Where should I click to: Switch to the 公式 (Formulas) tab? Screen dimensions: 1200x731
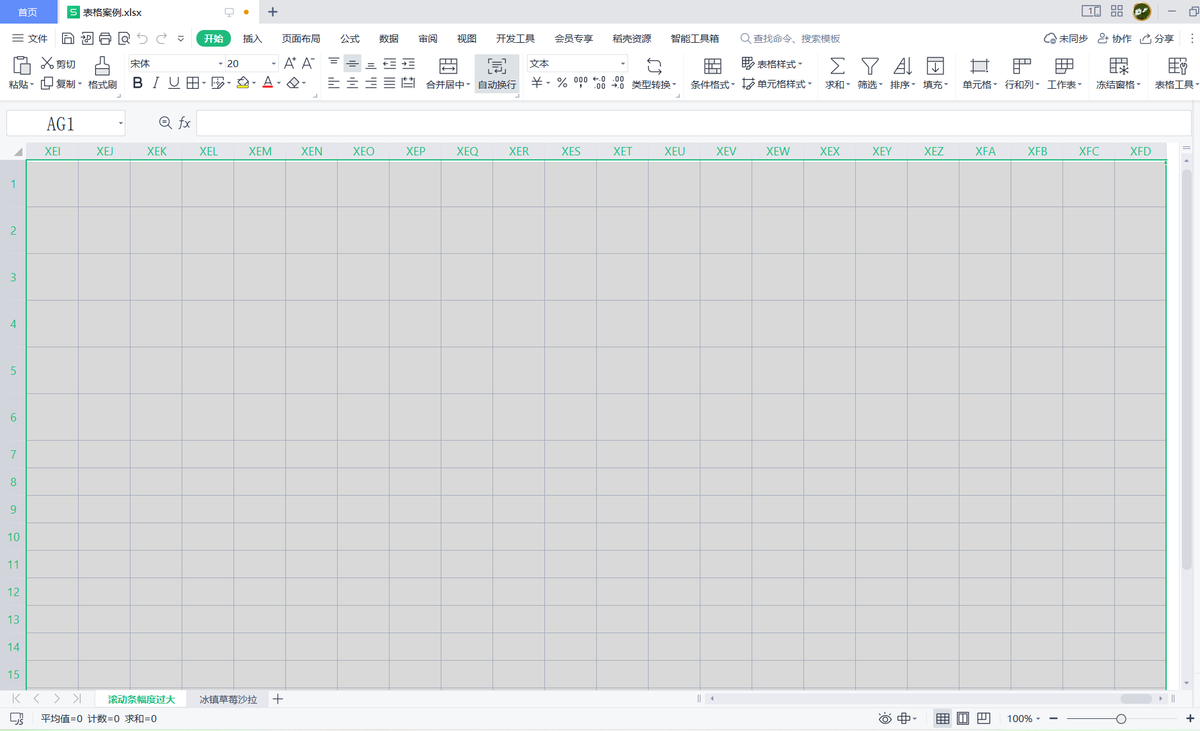tap(350, 39)
